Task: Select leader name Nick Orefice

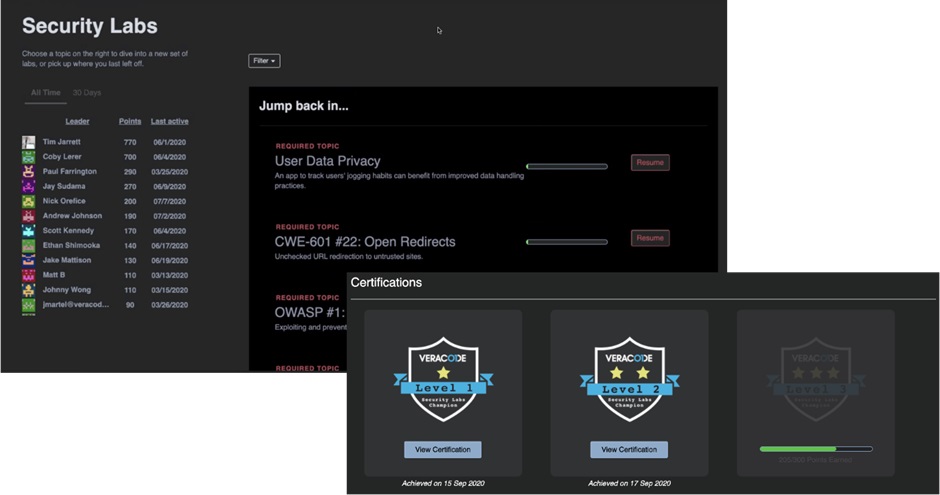Action: click(x=64, y=201)
